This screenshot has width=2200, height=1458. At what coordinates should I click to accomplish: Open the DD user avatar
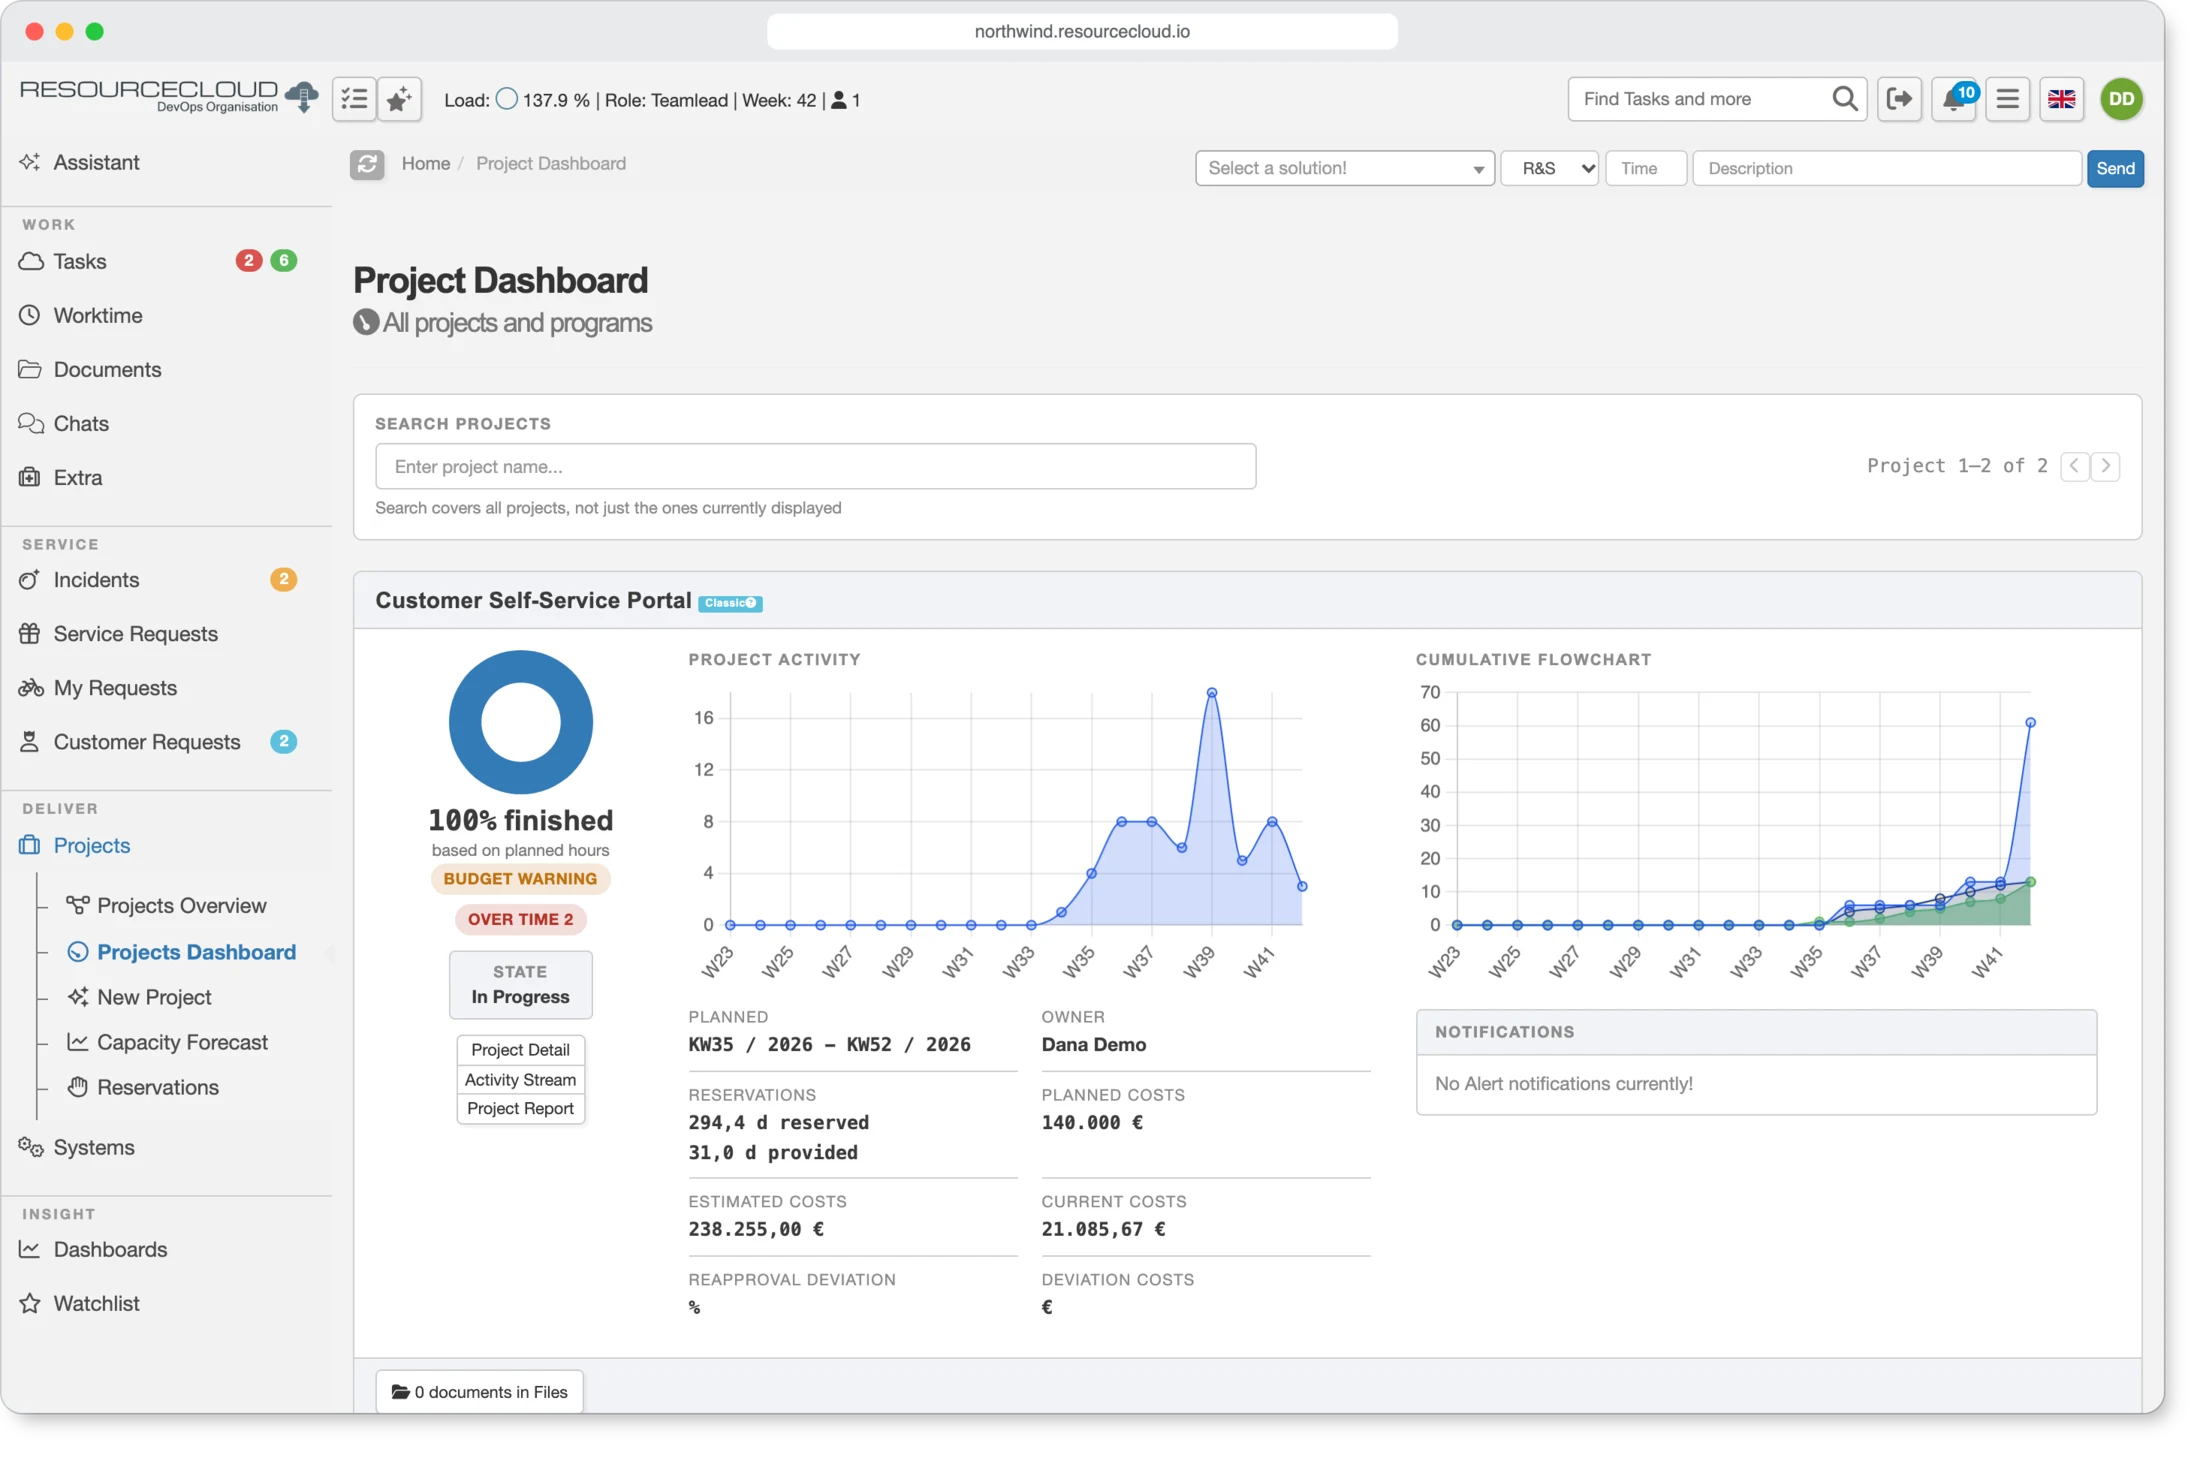2121,99
